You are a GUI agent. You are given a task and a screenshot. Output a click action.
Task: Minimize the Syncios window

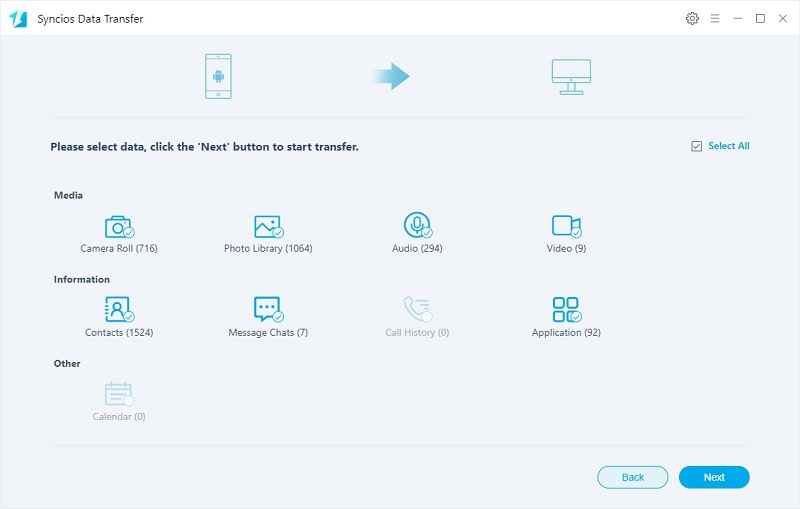pyautogui.click(x=737, y=18)
